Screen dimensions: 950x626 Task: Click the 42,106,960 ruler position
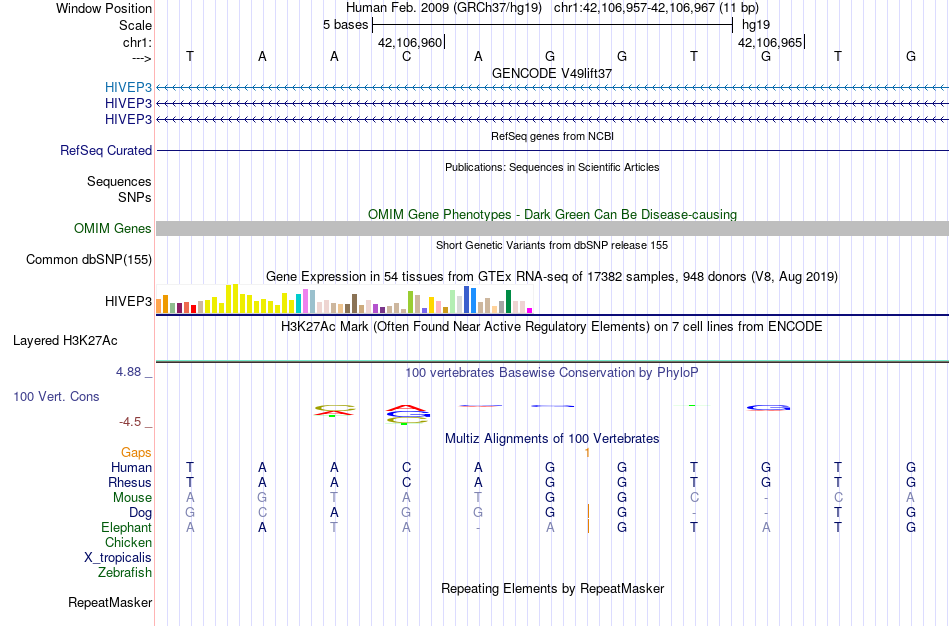(410, 42)
